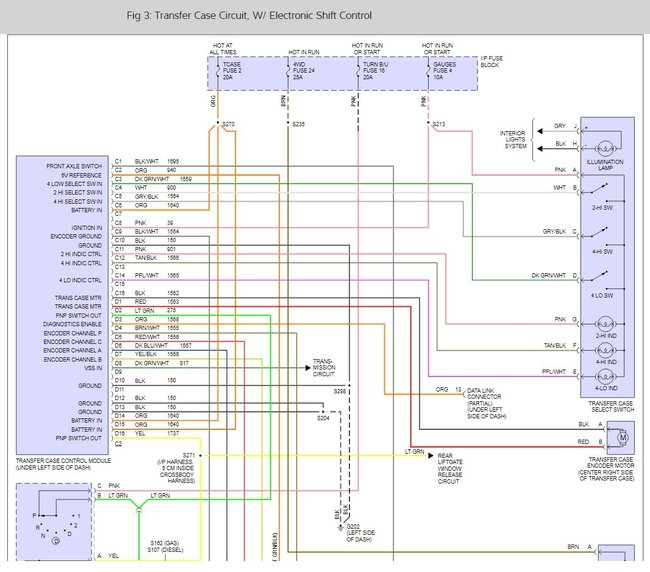650x572 pixels.
Task: Click the circled D gear position symbol
Action: click(56, 540)
